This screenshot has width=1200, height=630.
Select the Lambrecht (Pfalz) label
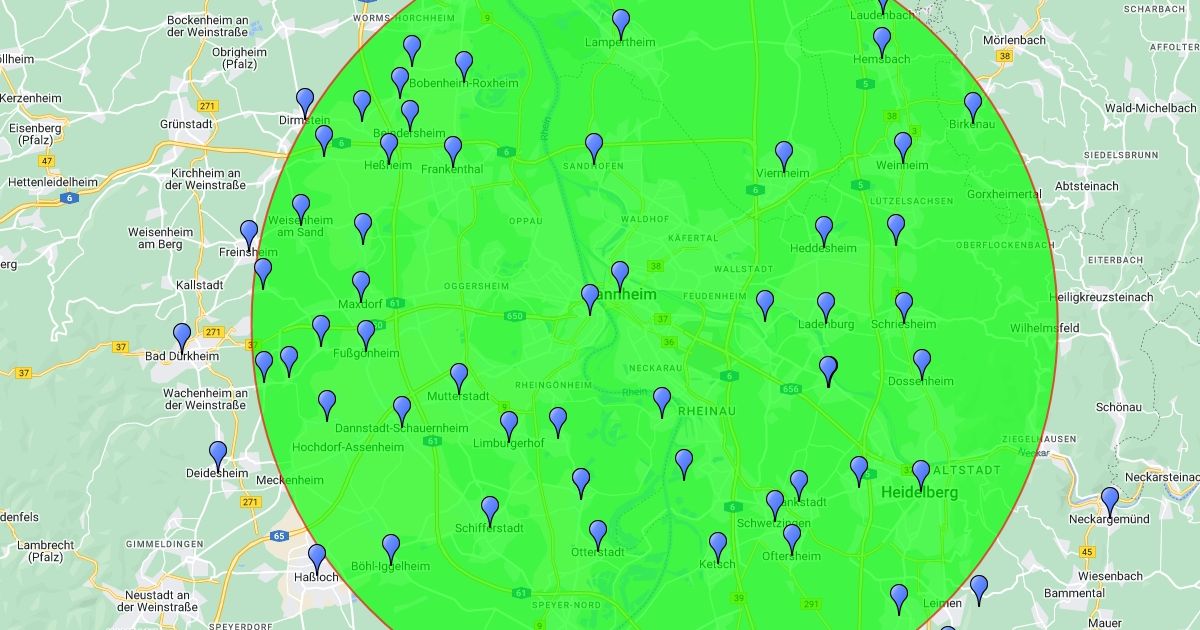pos(45,552)
